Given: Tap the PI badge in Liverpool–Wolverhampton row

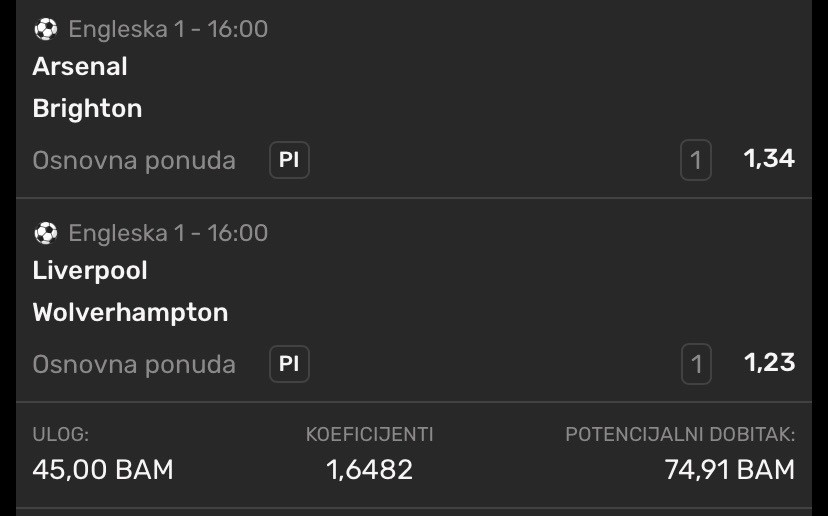Looking at the screenshot, I should [x=289, y=364].
